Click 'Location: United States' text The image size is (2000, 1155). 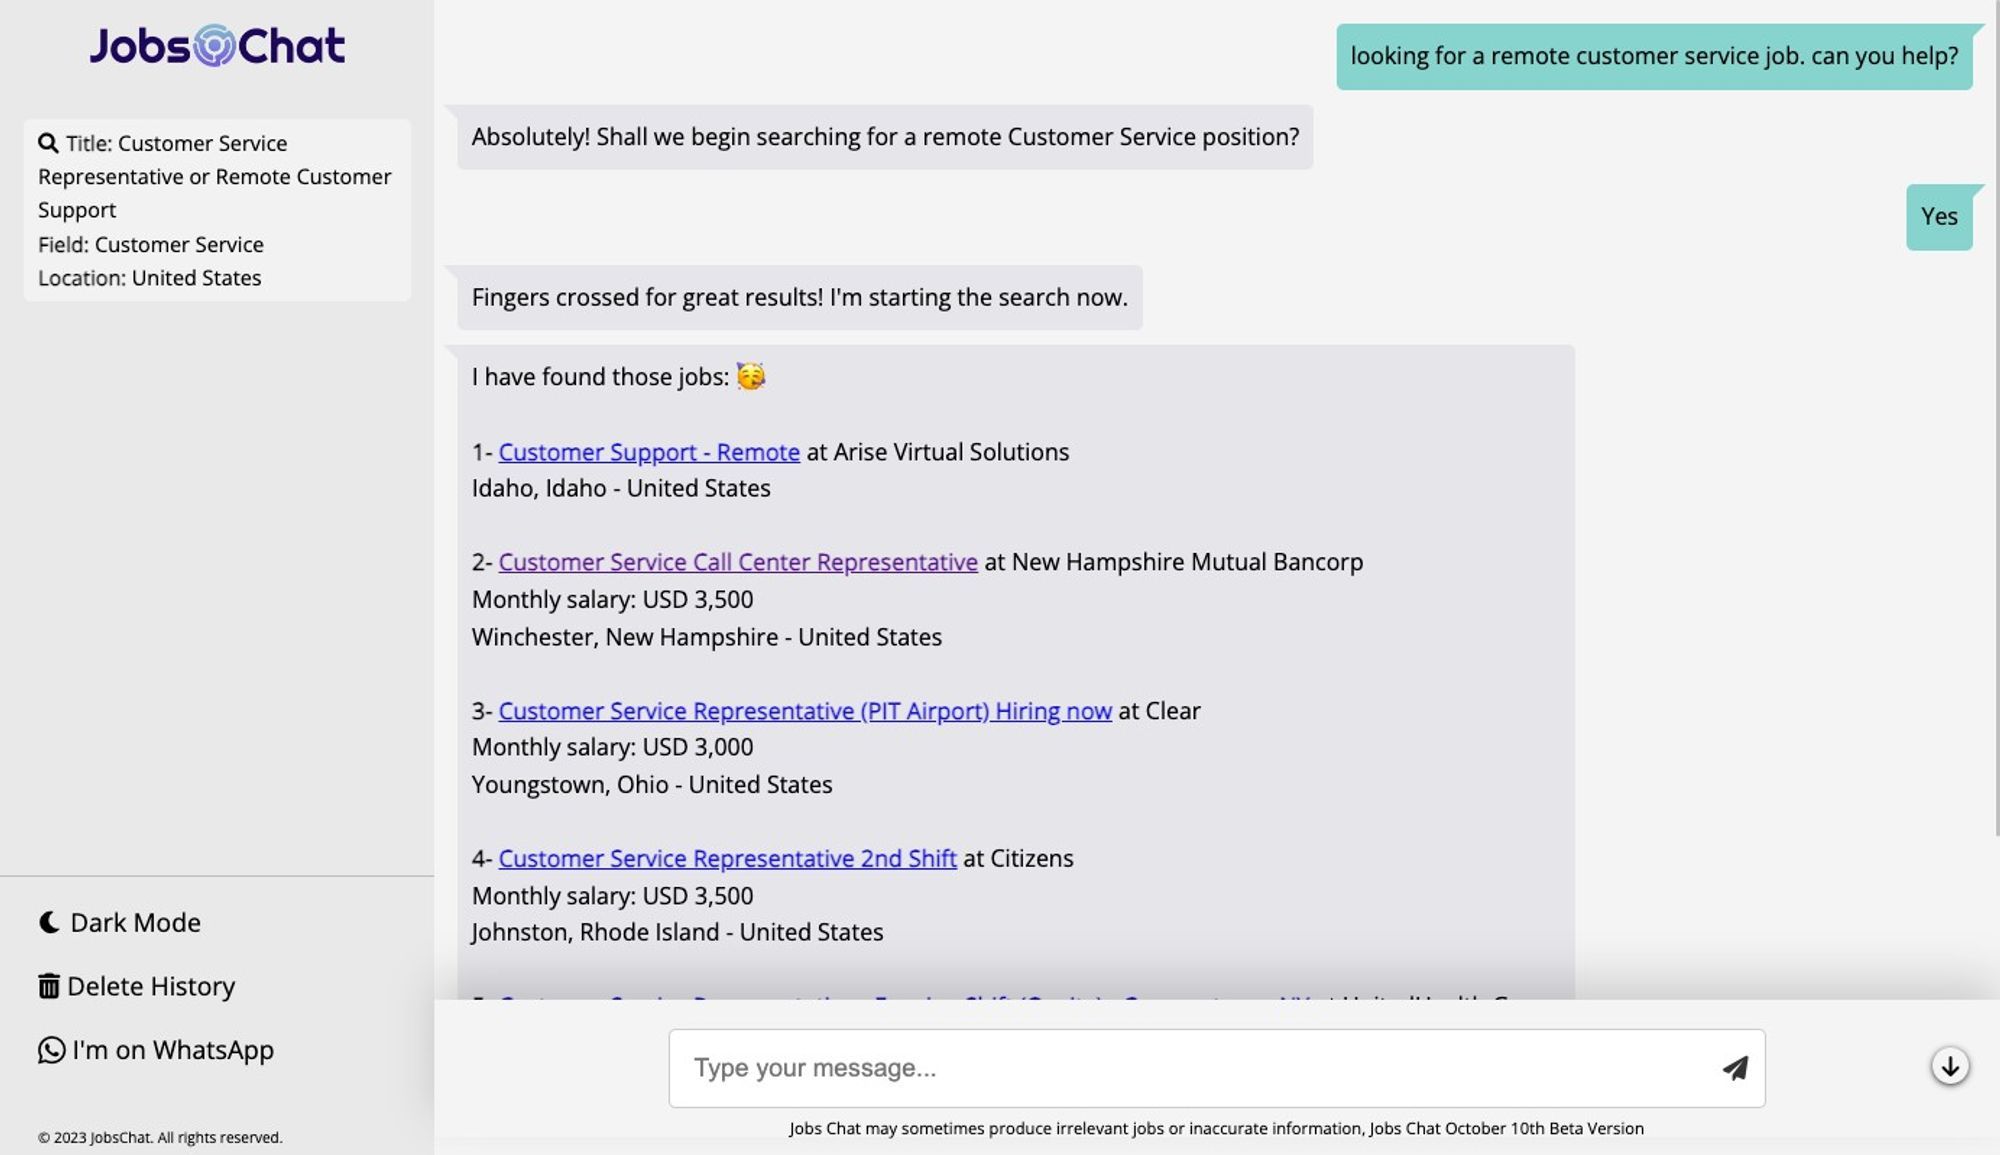coord(150,278)
